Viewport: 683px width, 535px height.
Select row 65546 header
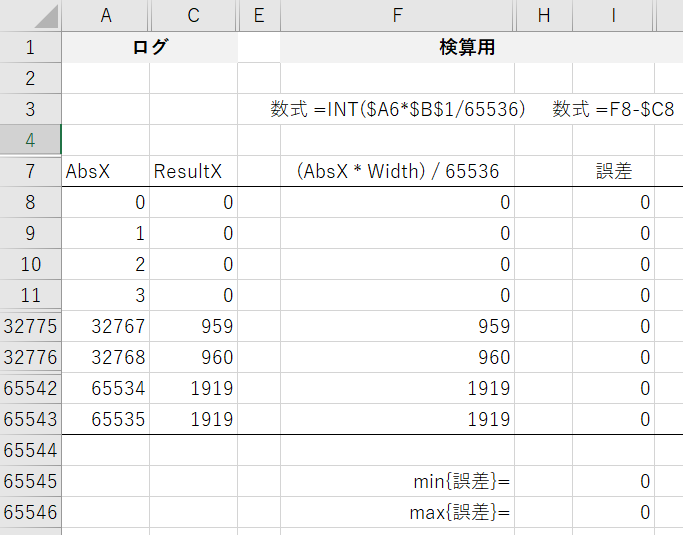tap(30, 512)
